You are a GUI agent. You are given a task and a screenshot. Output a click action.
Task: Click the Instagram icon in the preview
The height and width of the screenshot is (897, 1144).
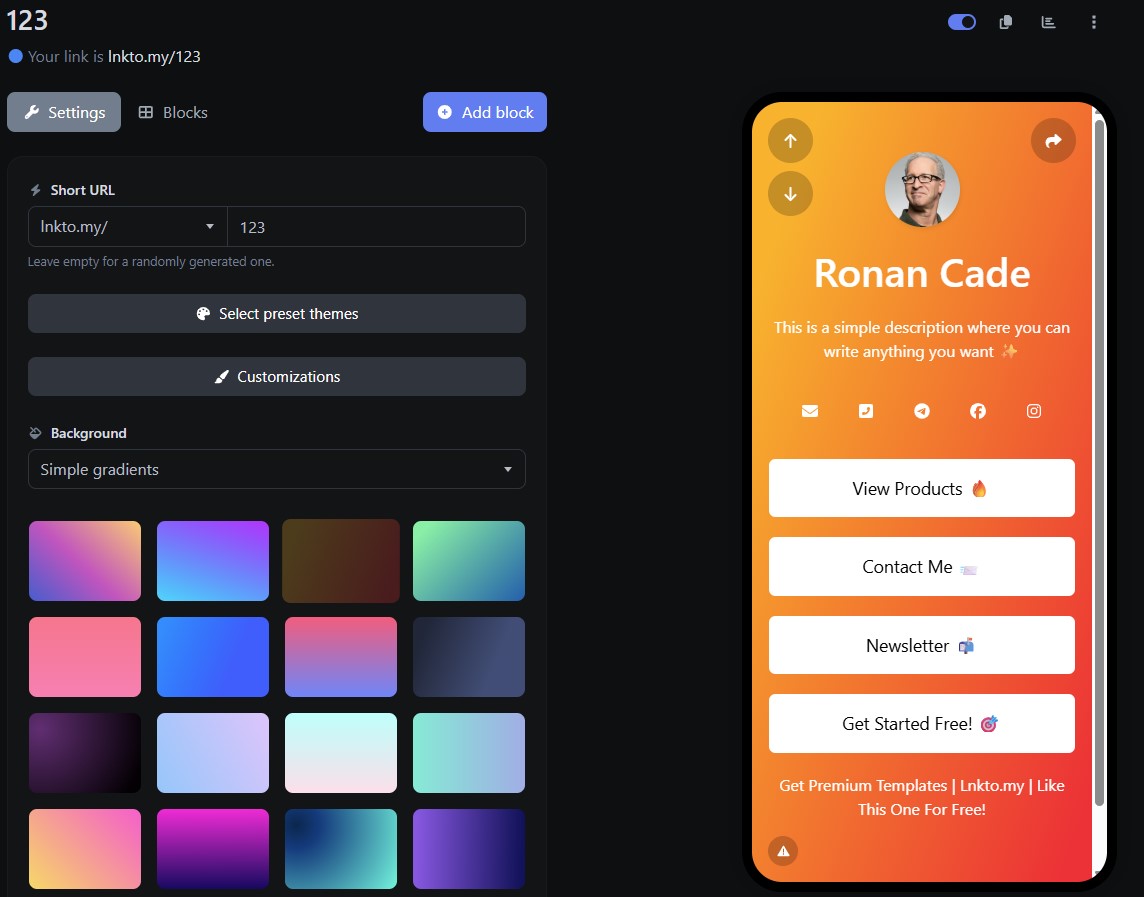1033,410
